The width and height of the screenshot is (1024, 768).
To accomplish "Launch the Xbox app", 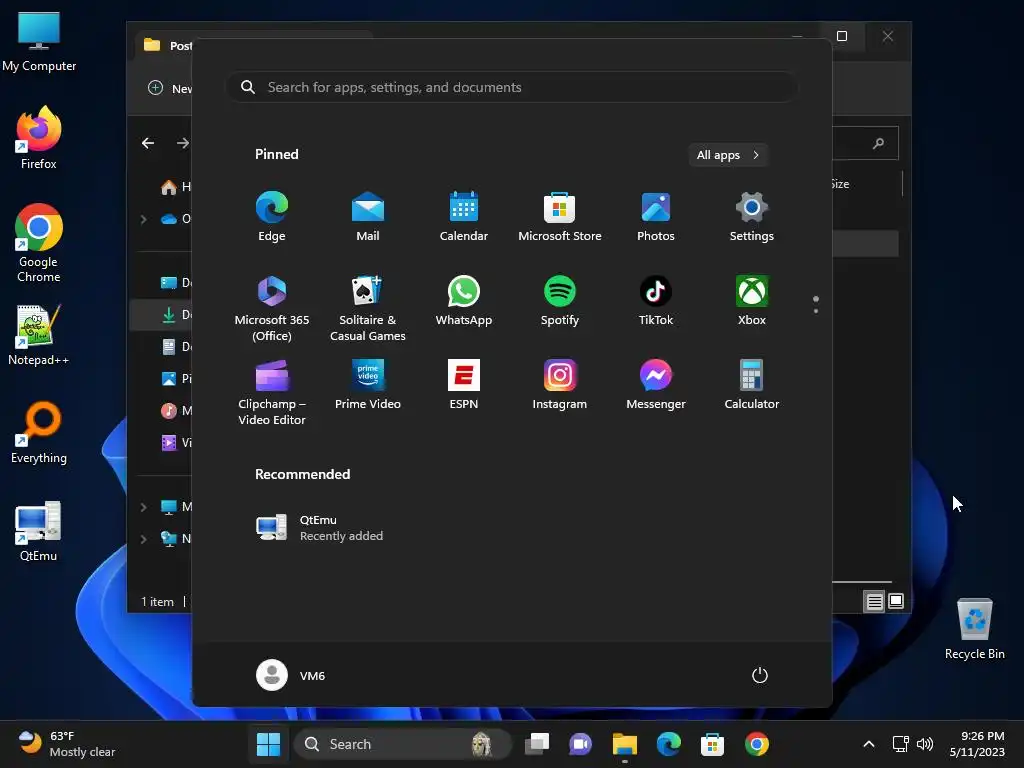I will [752, 300].
